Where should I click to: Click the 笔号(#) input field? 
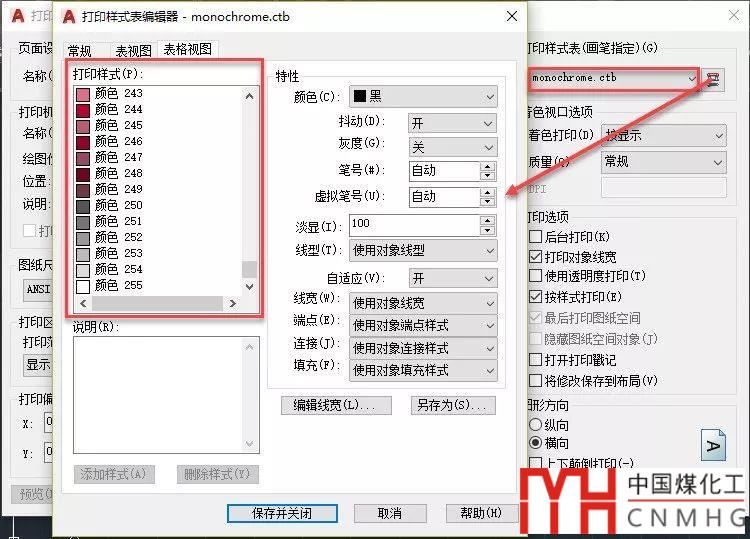(x=444, y=171)
